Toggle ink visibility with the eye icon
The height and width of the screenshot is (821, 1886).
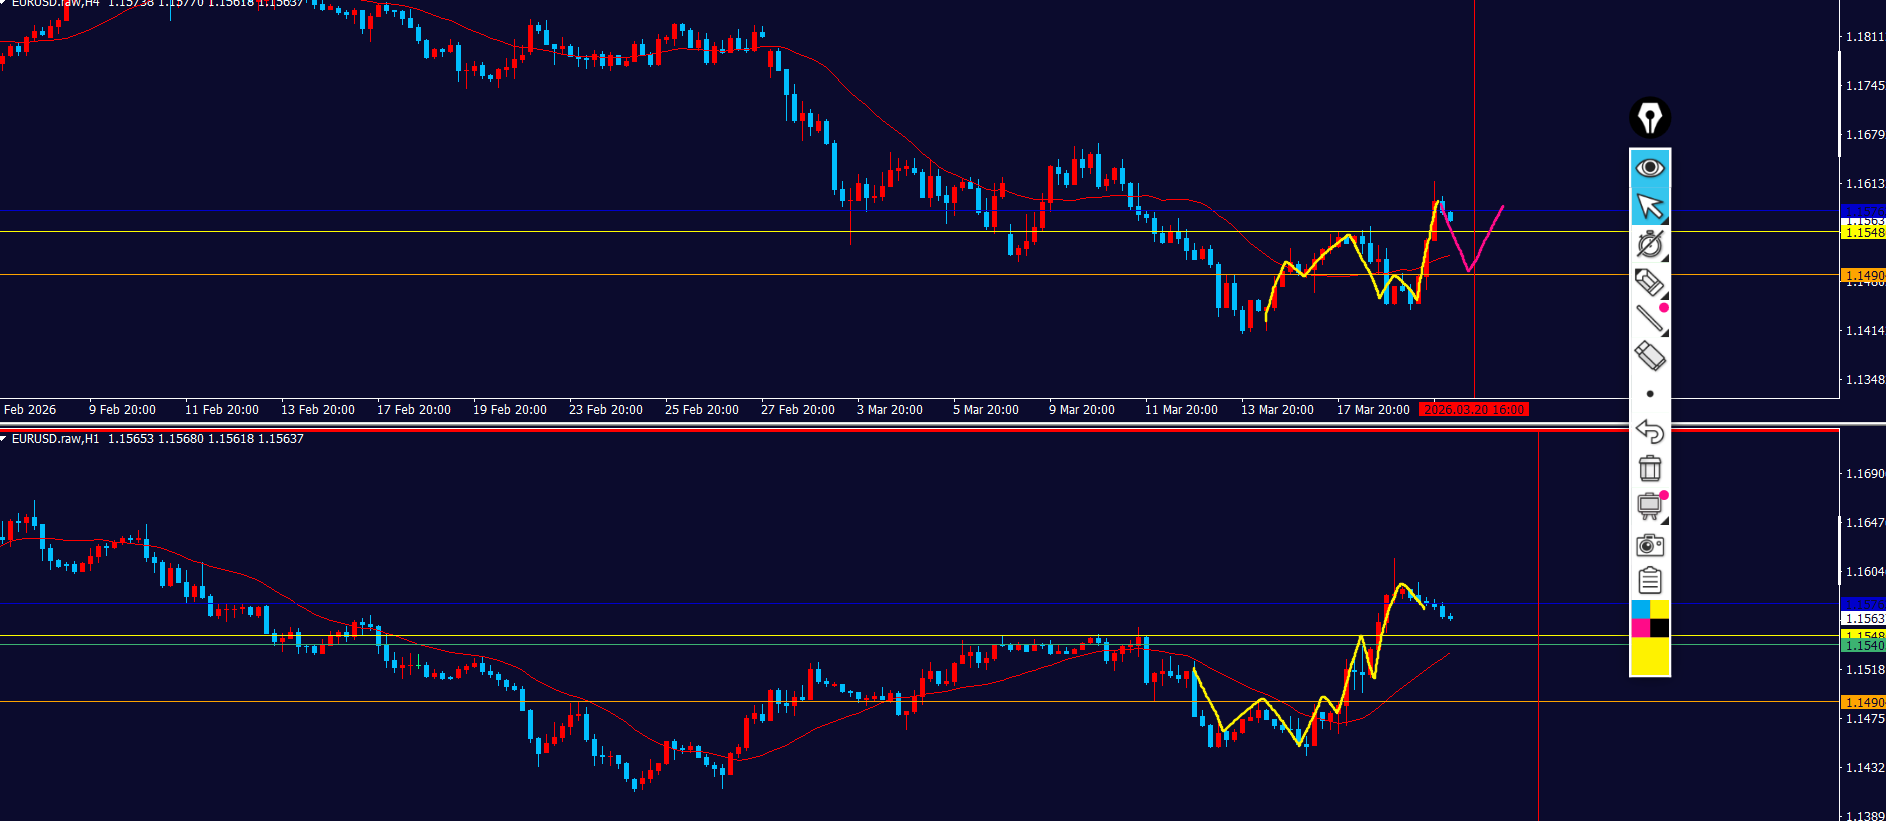pyautogui.click(x=1649, y=168)
